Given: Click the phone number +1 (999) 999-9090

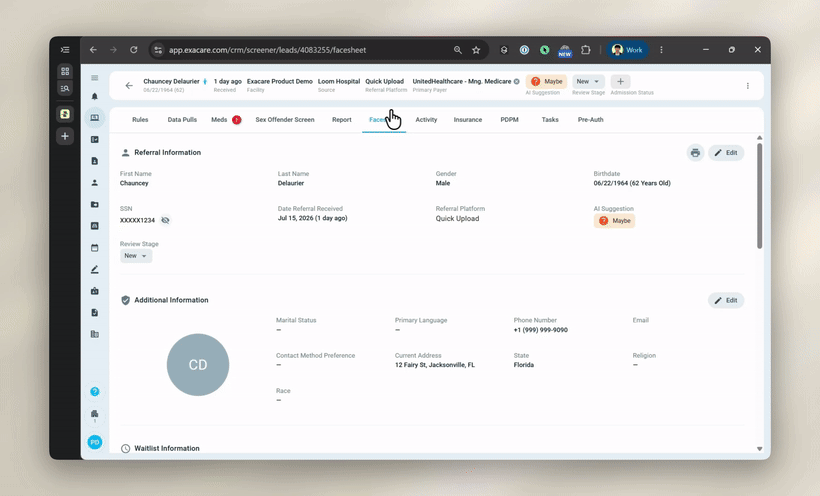Looking at the screenshot, I should tap(541, 330).
